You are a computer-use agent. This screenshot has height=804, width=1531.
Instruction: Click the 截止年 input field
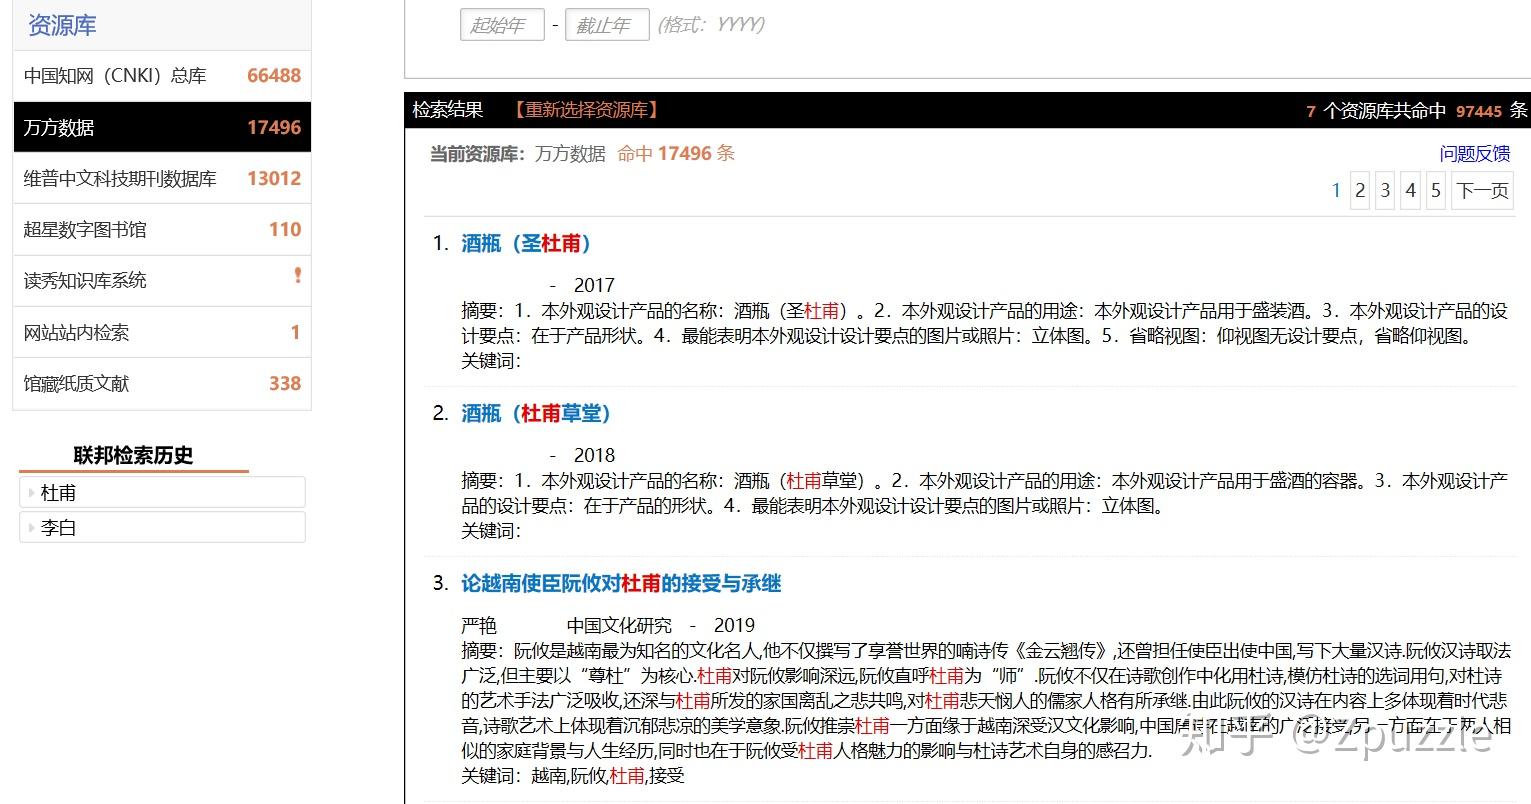(x=607, y=25)
